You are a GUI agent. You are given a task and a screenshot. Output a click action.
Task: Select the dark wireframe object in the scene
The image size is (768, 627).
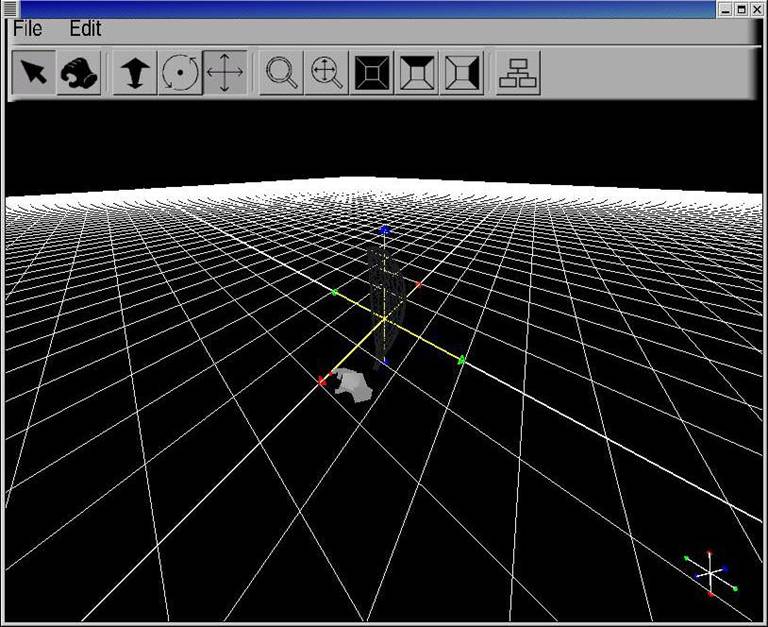tap(387, 304)
